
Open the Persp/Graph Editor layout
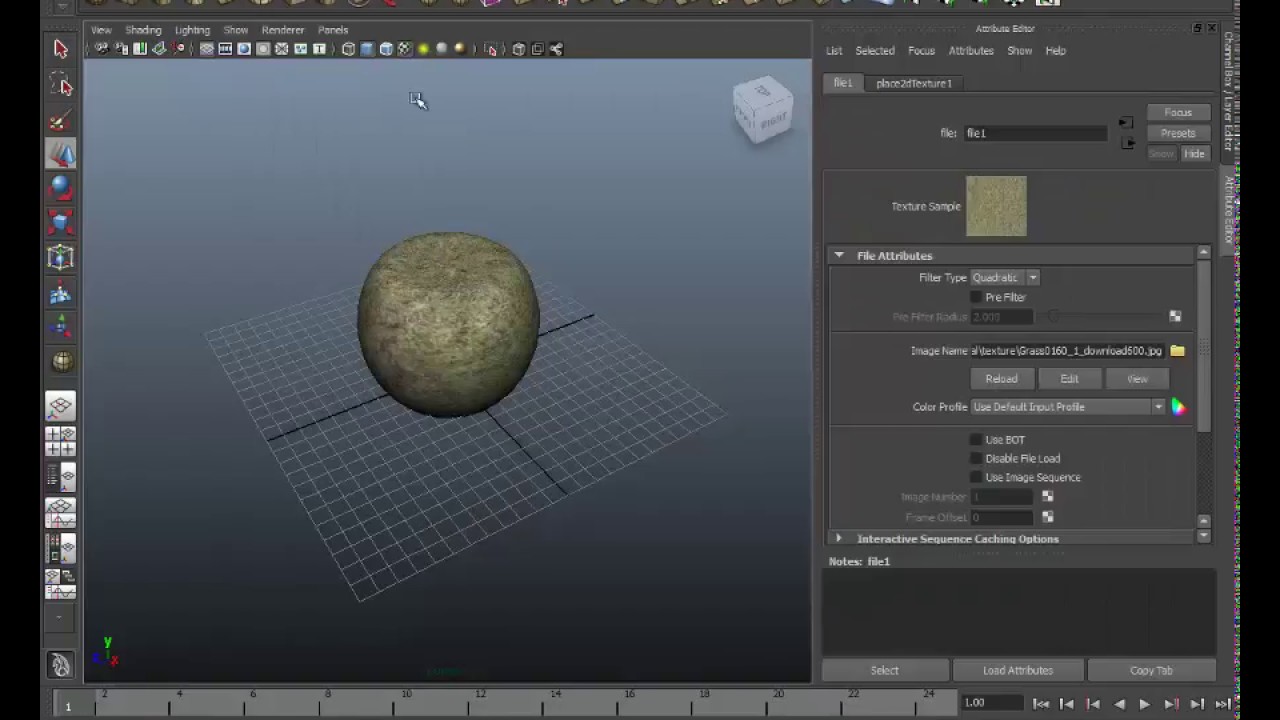click(60, 513)
